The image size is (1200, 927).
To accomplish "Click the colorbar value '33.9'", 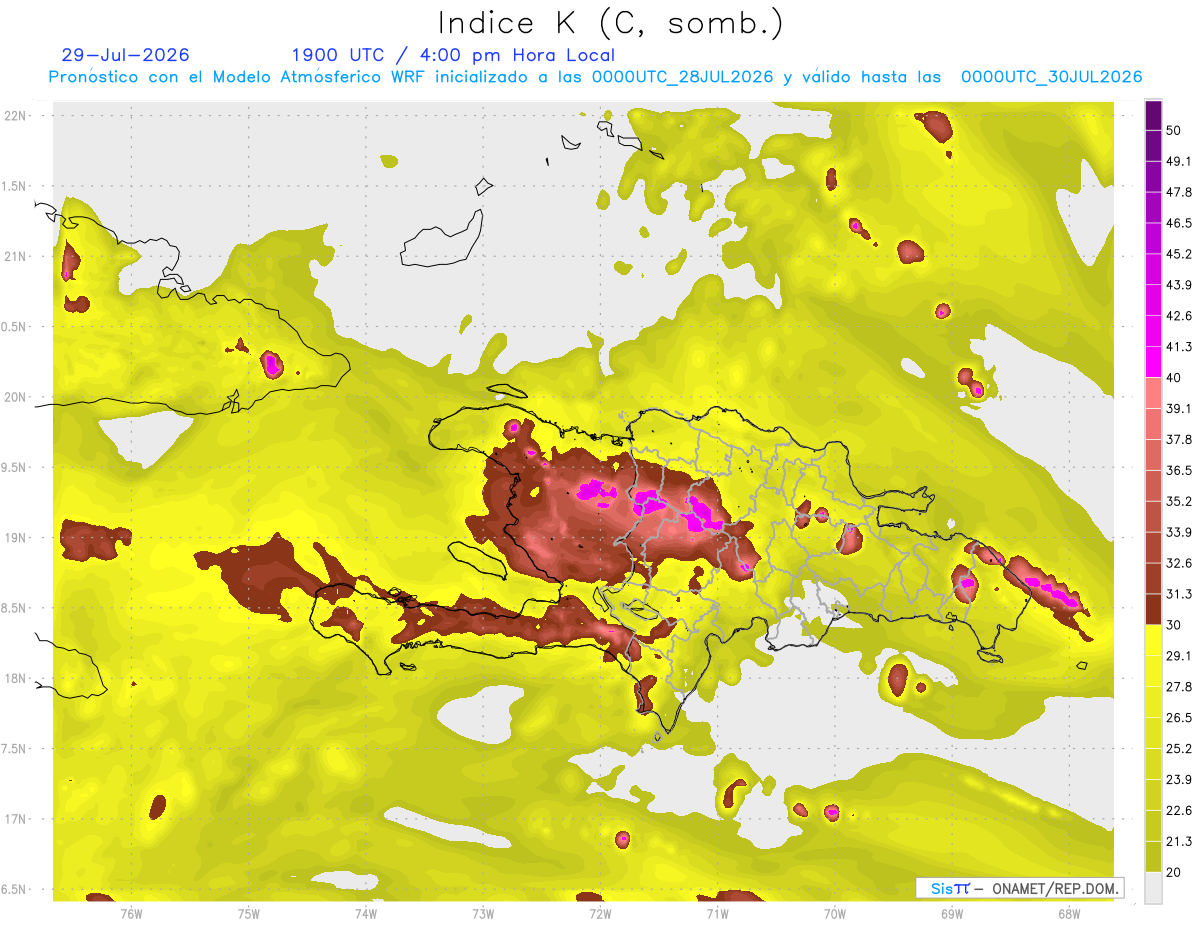I will coord(1178,532).
